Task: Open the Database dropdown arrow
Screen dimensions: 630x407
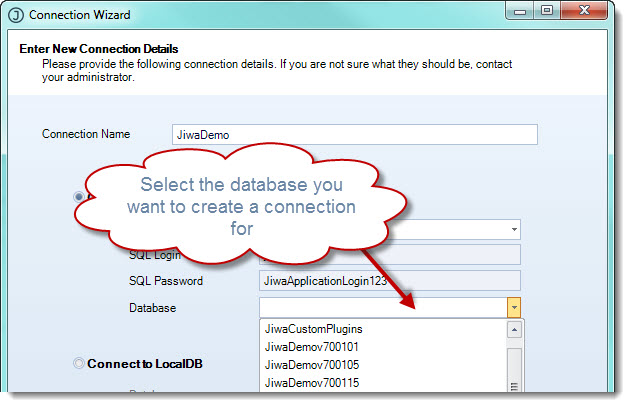Action: (x=514, y=308)
